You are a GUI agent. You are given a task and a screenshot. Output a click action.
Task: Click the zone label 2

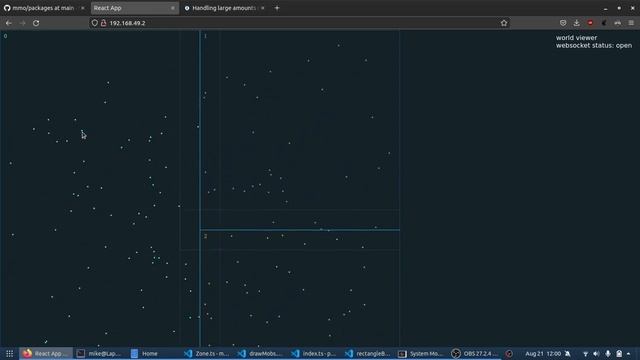tap(205, 236)
